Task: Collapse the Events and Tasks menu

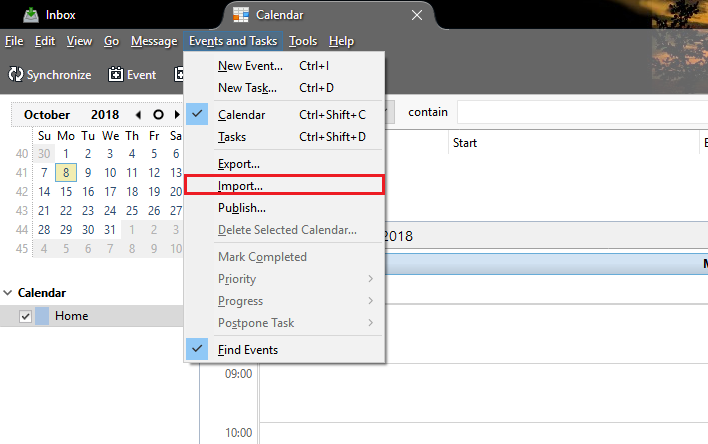Action: (233, 41)
